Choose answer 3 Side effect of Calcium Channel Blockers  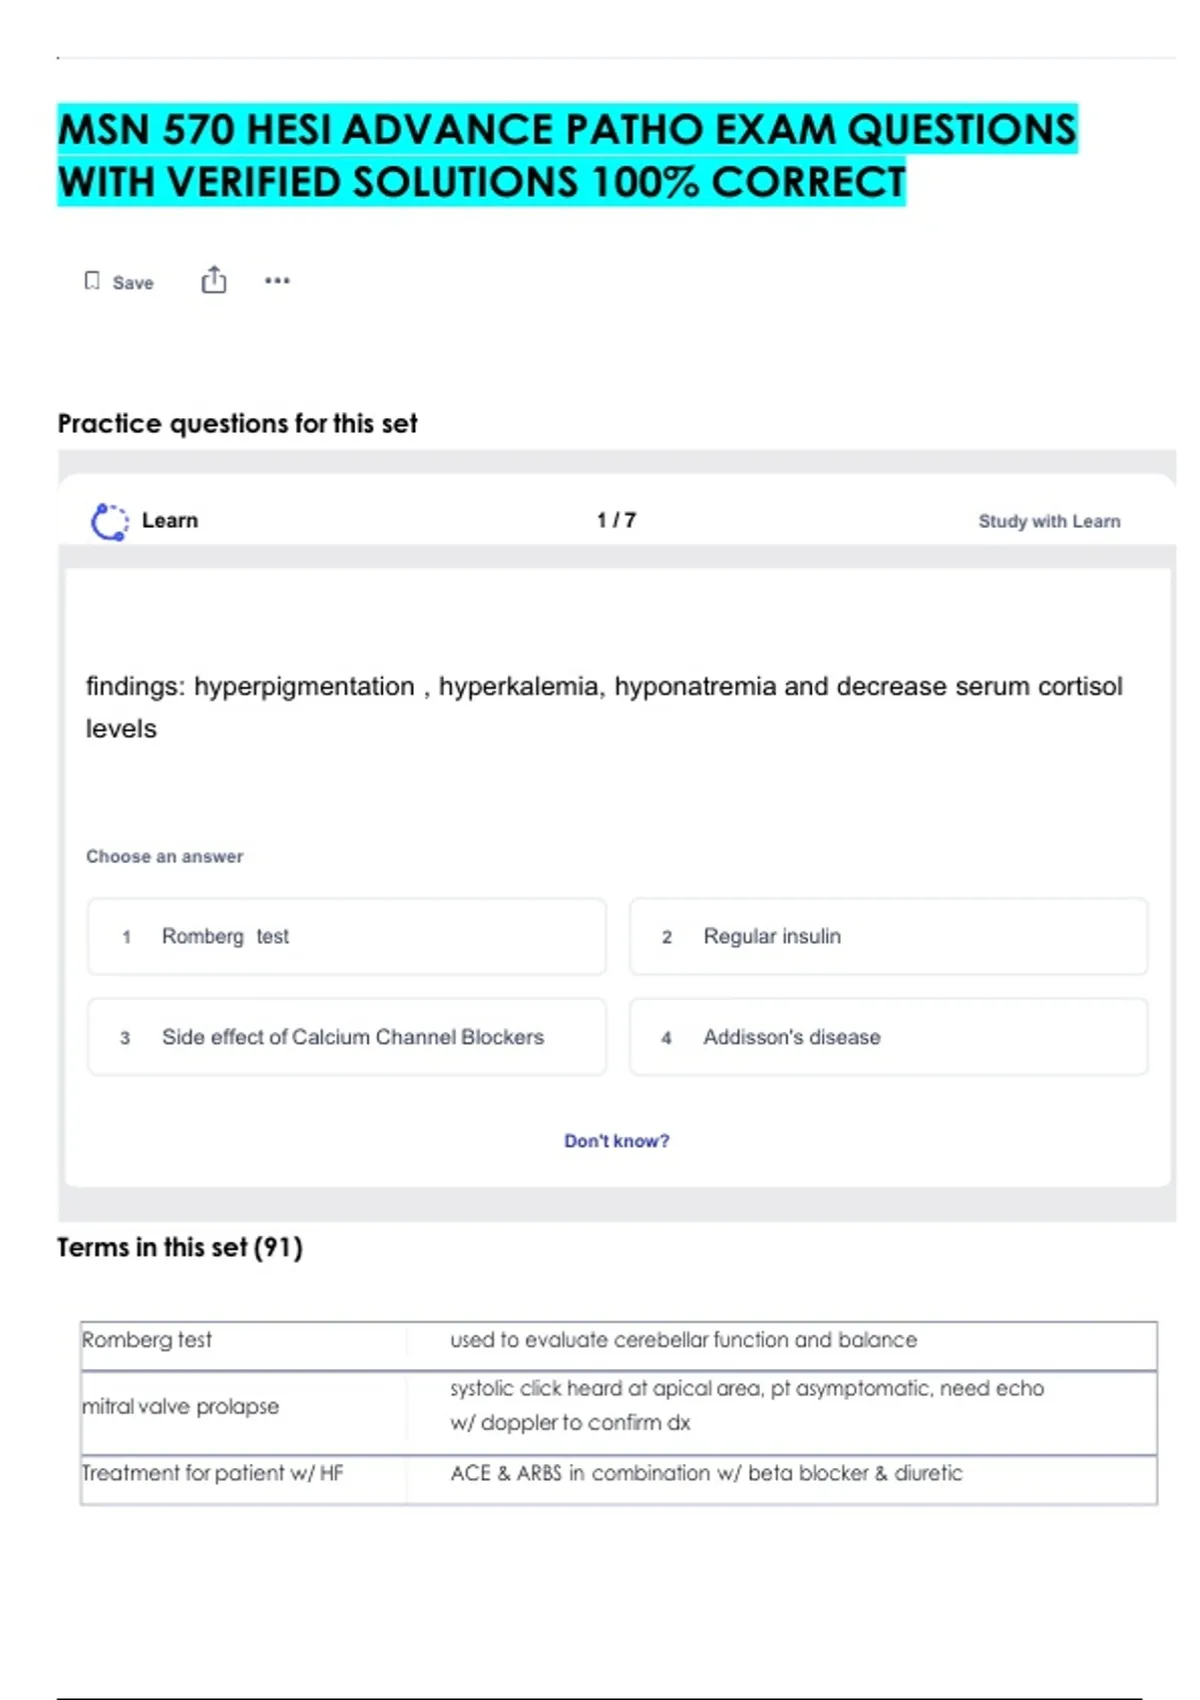[346, 1037]
